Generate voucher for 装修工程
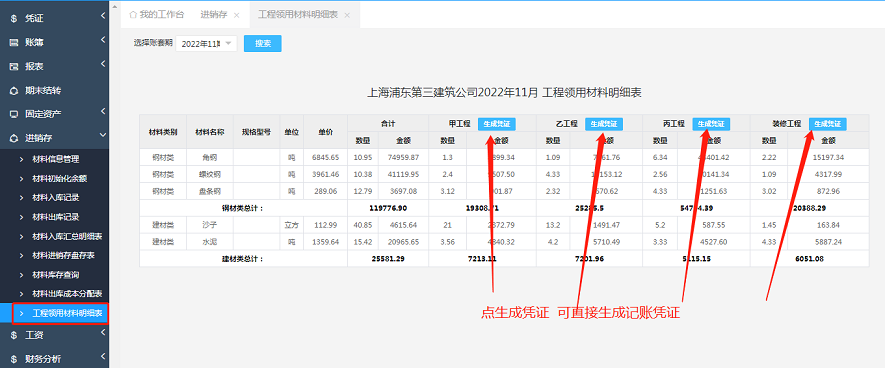The width and height of the screenshot is (885, 368). pyautogui.click(x=827, y=124)
